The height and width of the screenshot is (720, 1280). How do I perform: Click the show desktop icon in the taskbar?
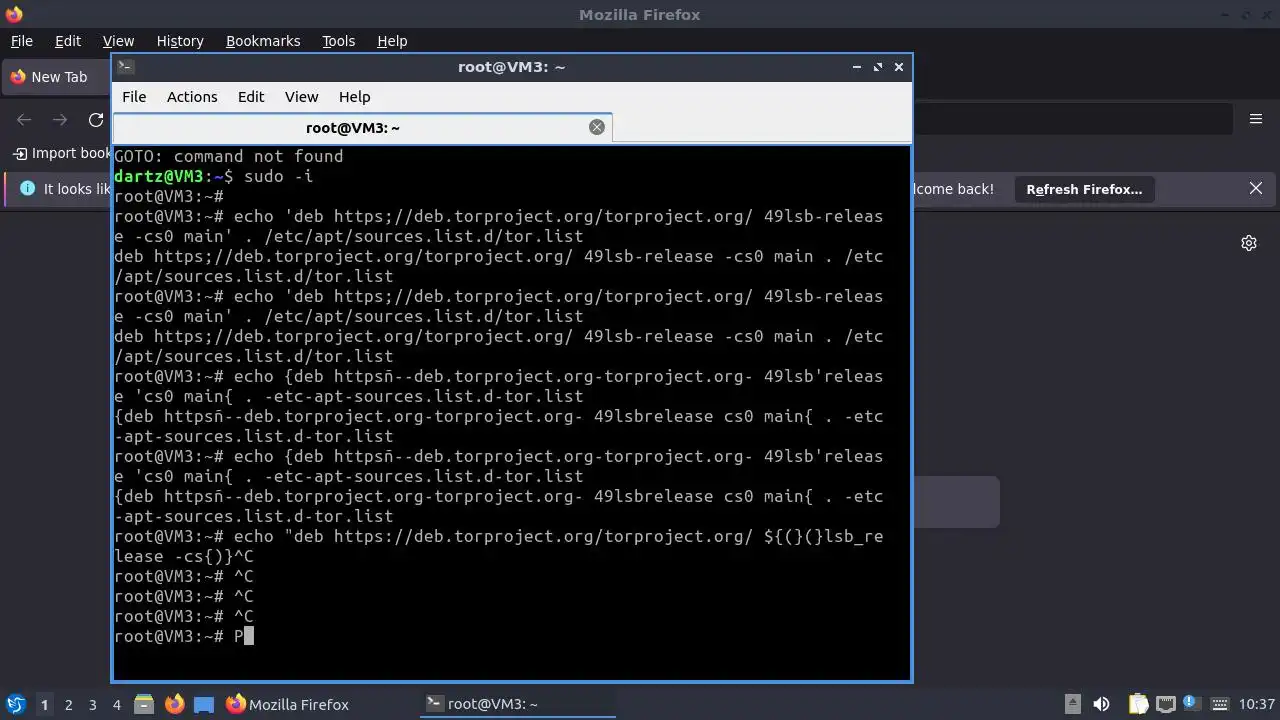coord(204,704)
